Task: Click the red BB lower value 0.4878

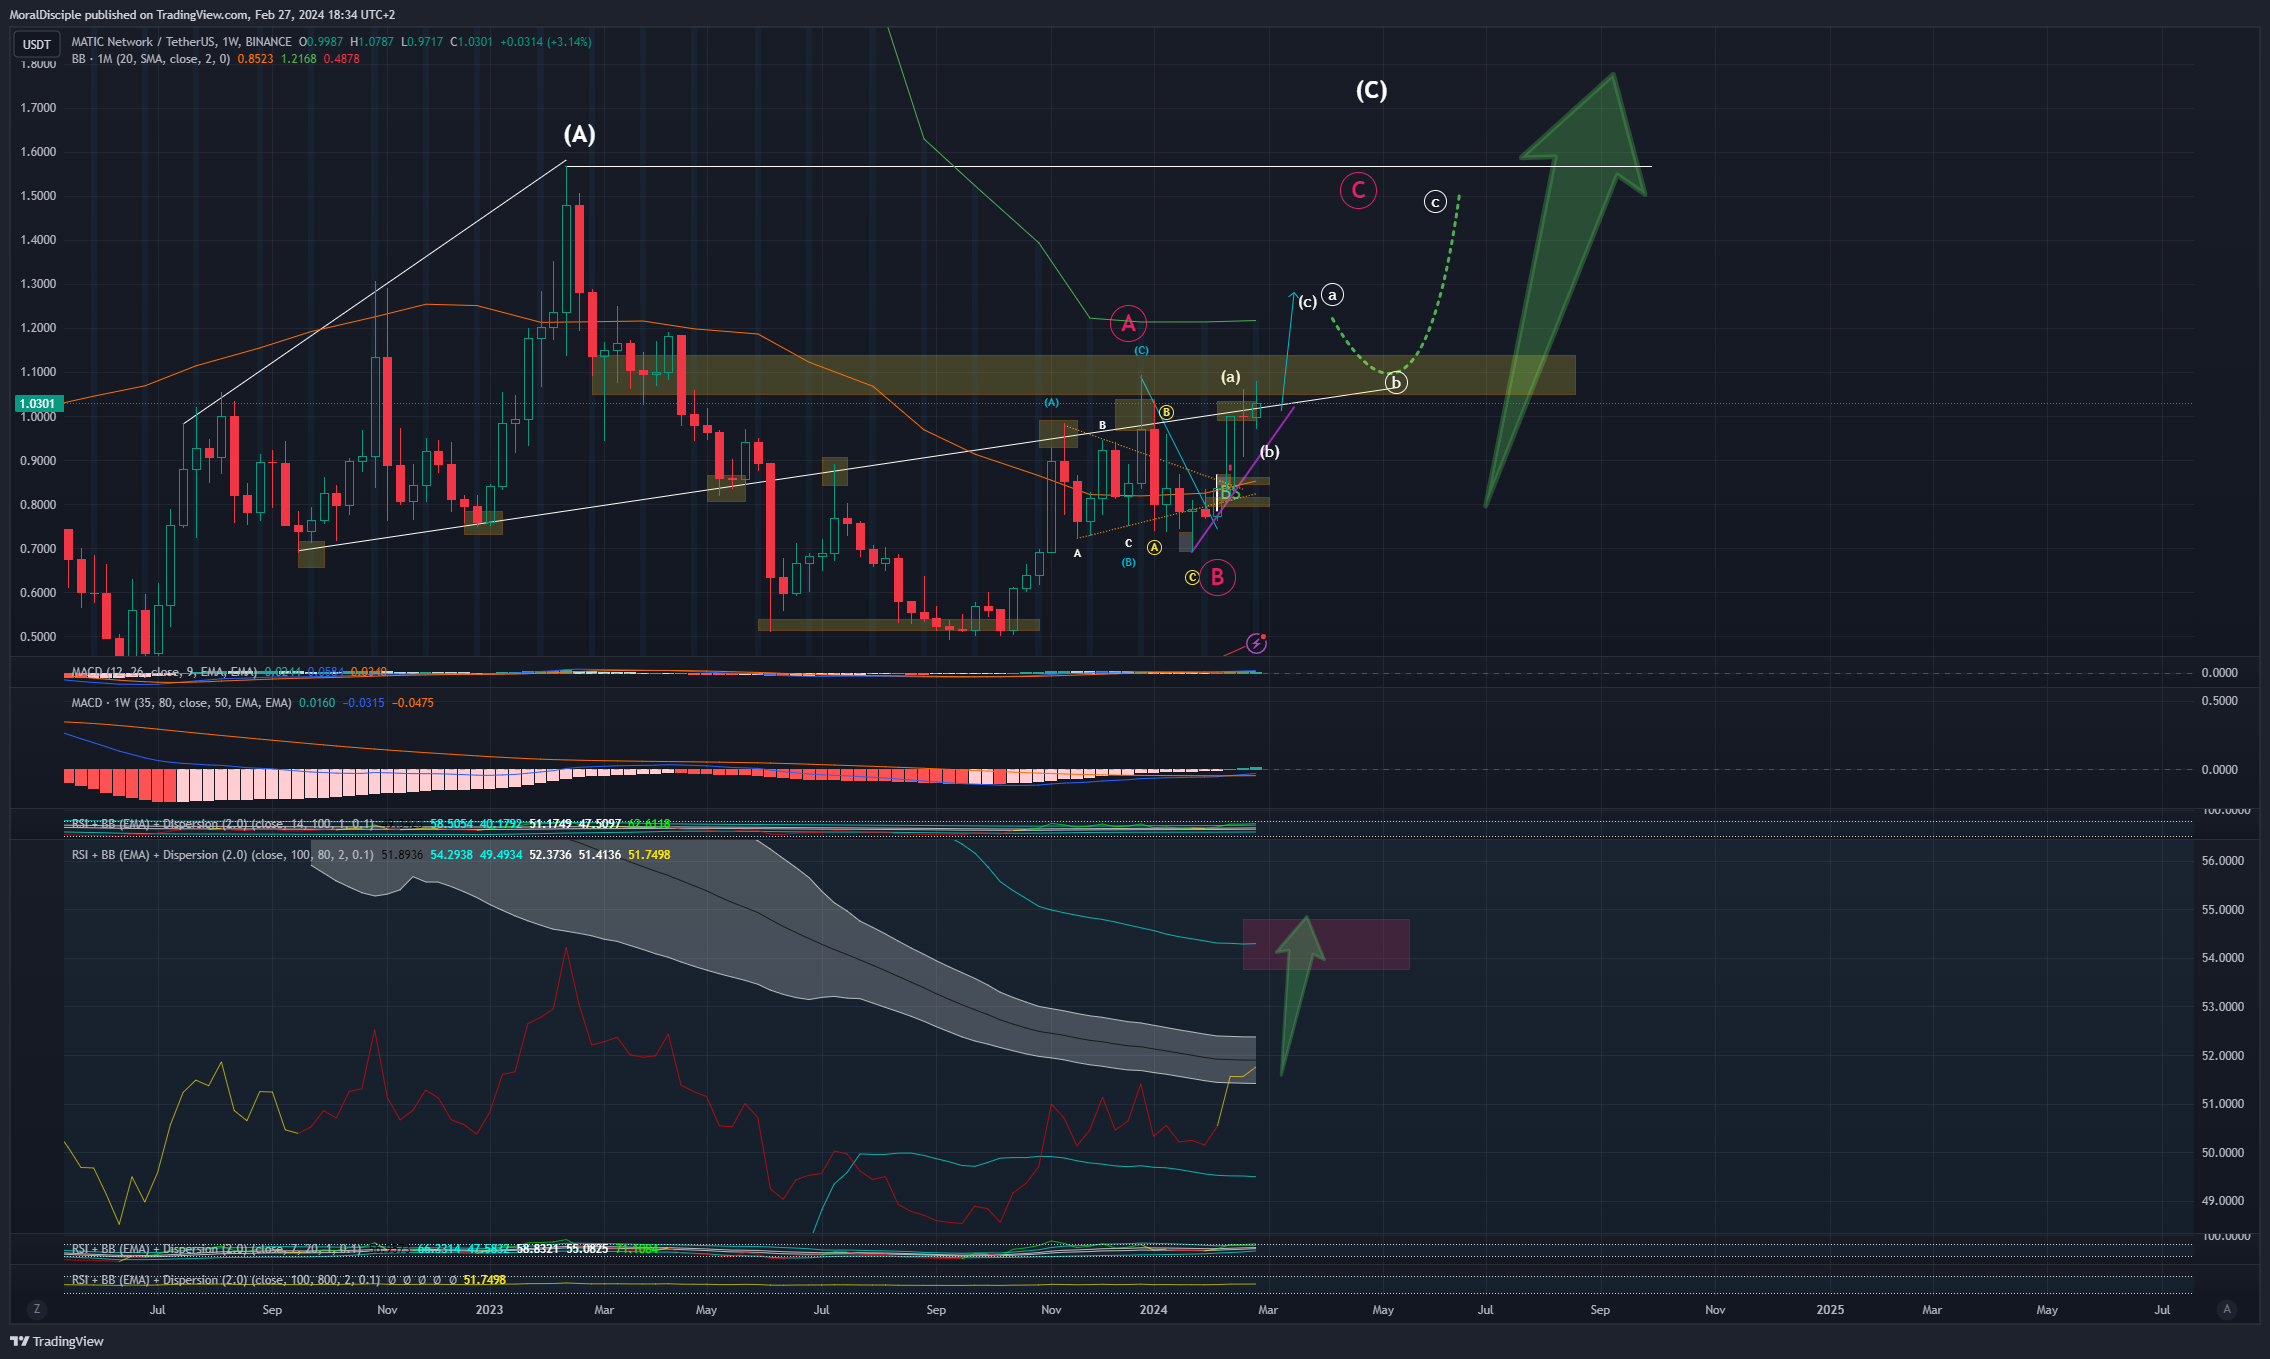Action: (x=342, y=59)
